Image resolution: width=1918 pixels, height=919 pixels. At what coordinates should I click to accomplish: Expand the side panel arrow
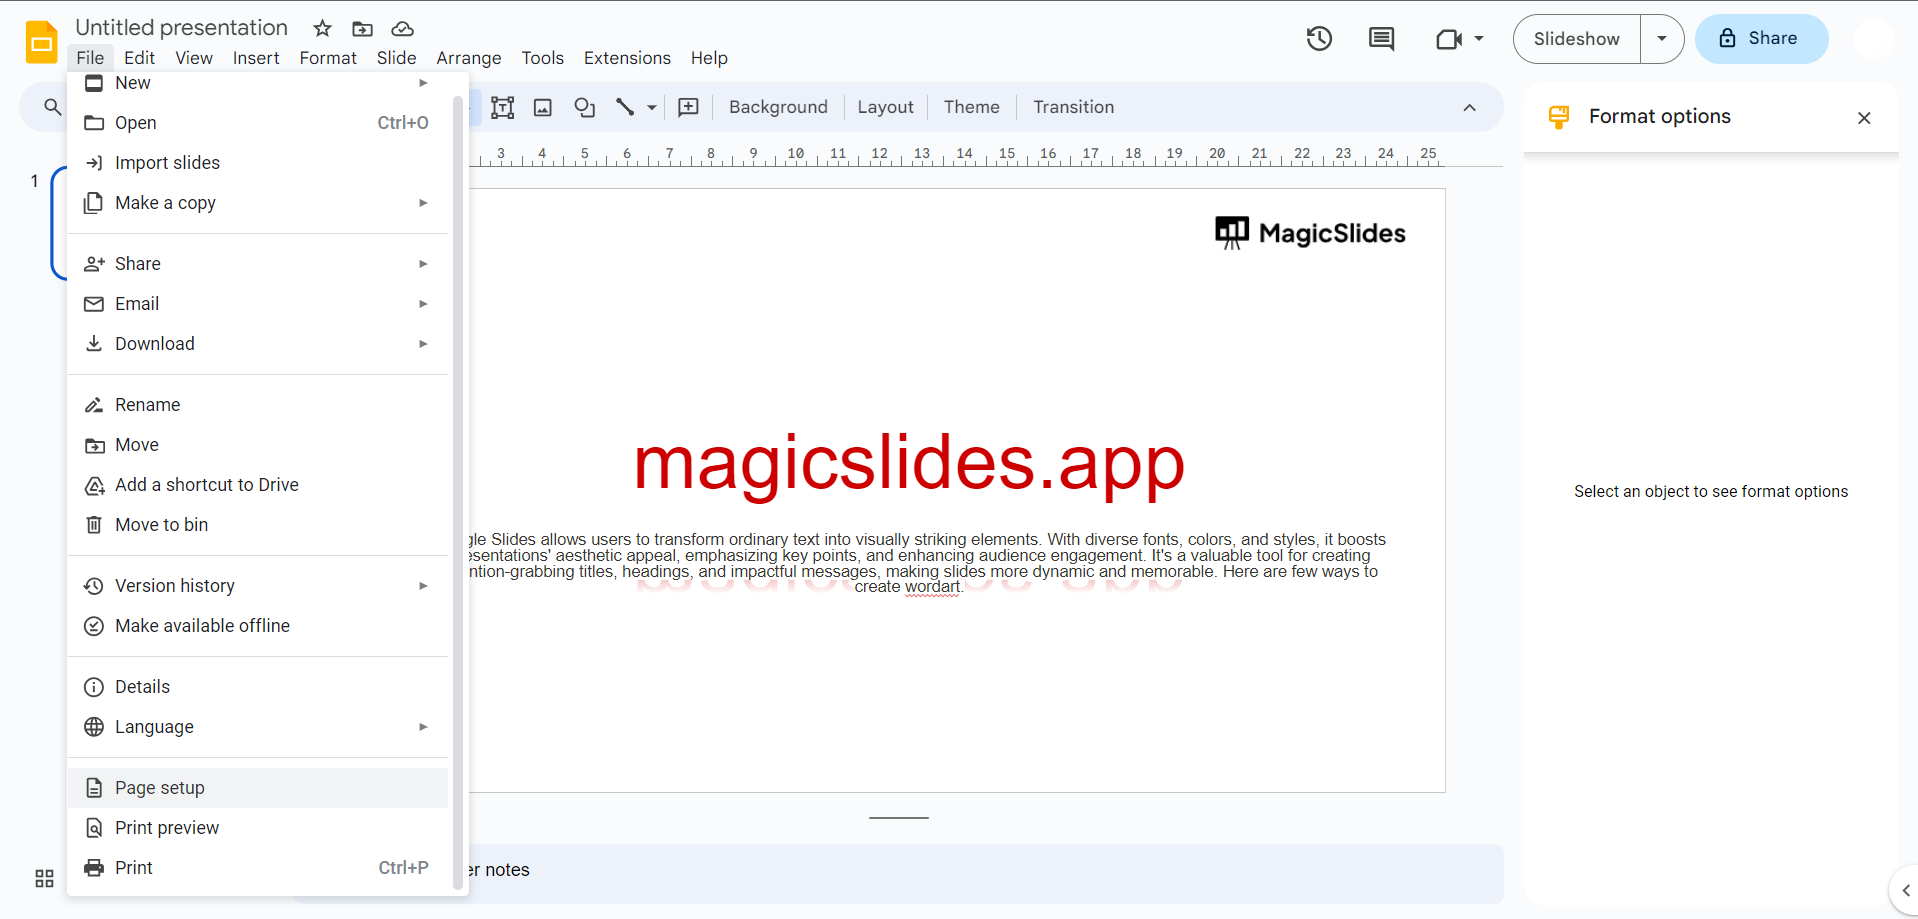coord(1905,890)
